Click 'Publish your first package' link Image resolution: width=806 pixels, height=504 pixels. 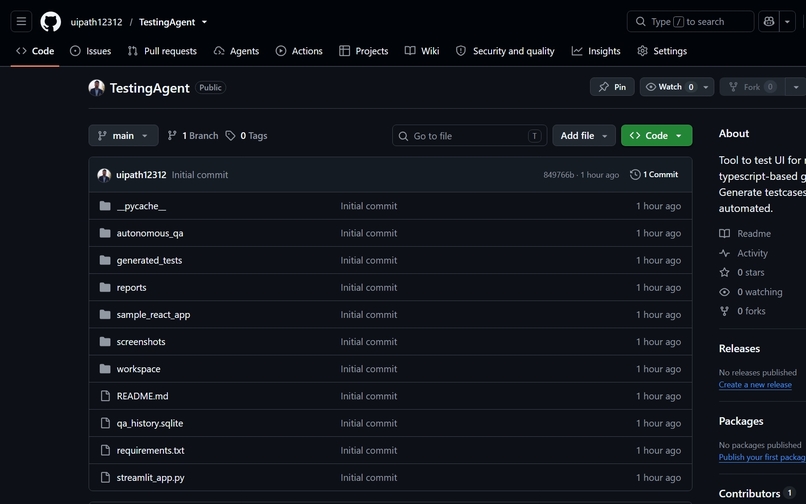click(x=762, y=457)
